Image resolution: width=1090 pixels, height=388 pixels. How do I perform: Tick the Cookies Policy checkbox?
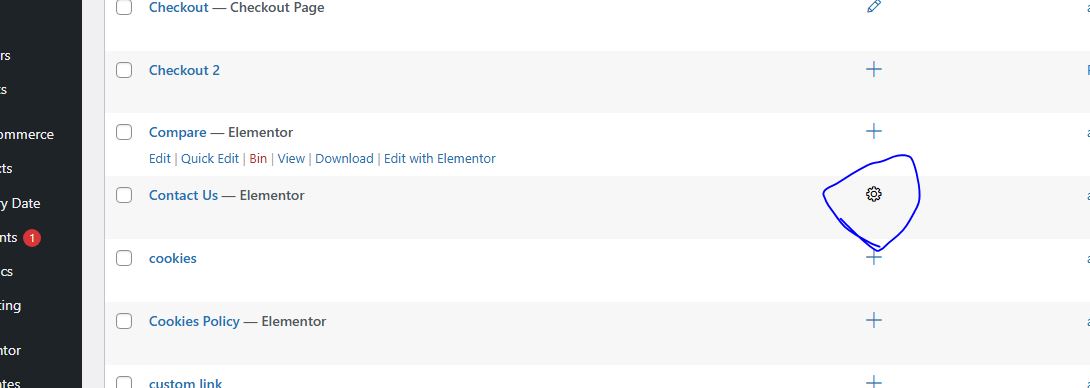tap(124, 321)
